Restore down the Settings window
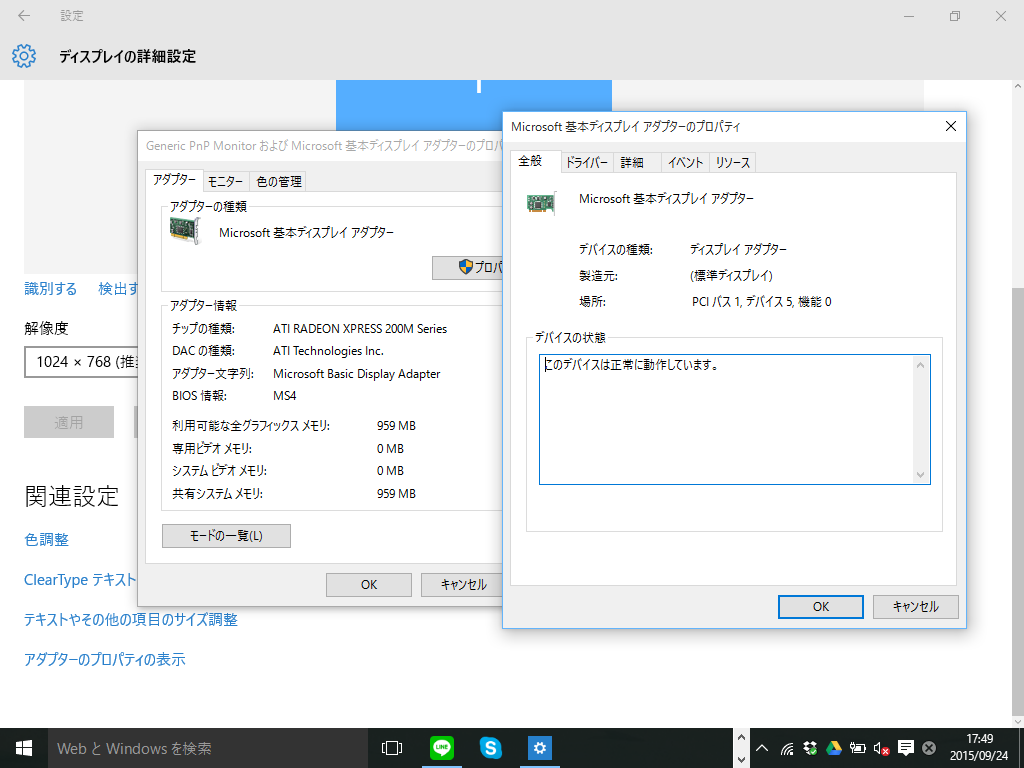The image size is (1024, 768). [x=955, y=16]
